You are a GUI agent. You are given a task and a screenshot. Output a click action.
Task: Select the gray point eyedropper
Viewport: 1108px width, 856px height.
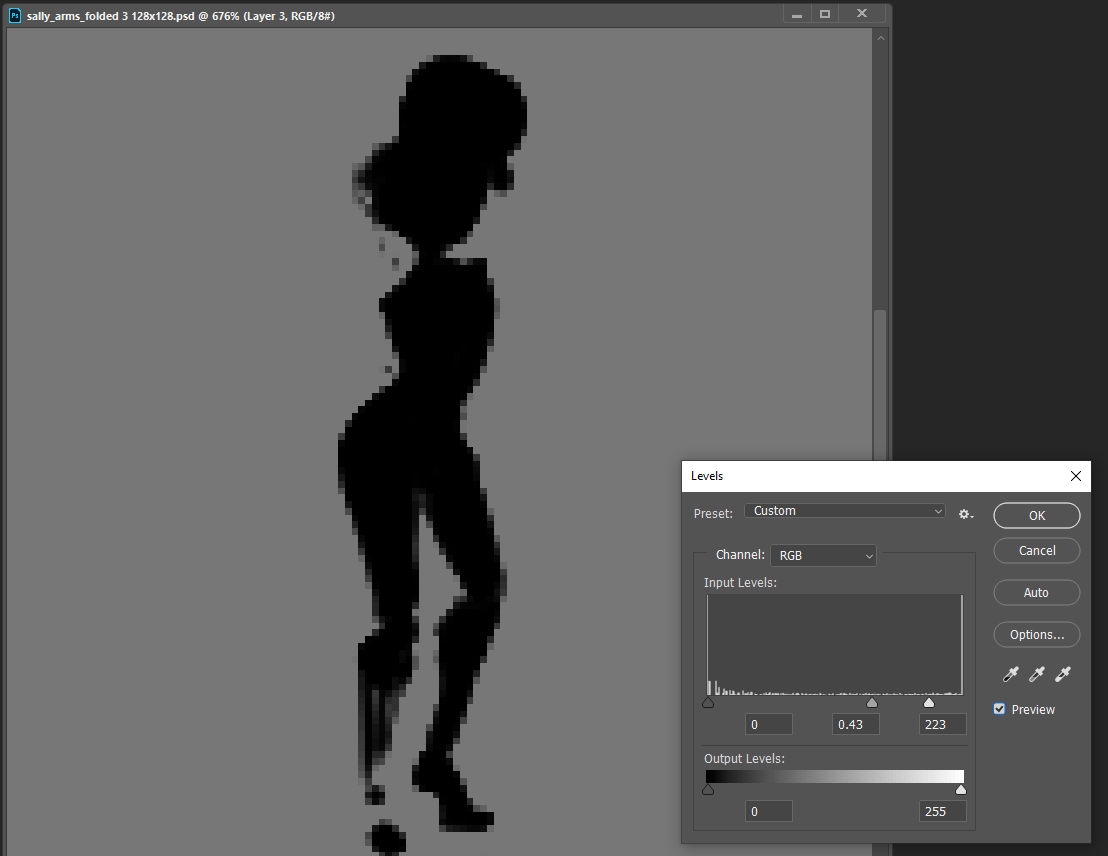tap(1037, 675)
